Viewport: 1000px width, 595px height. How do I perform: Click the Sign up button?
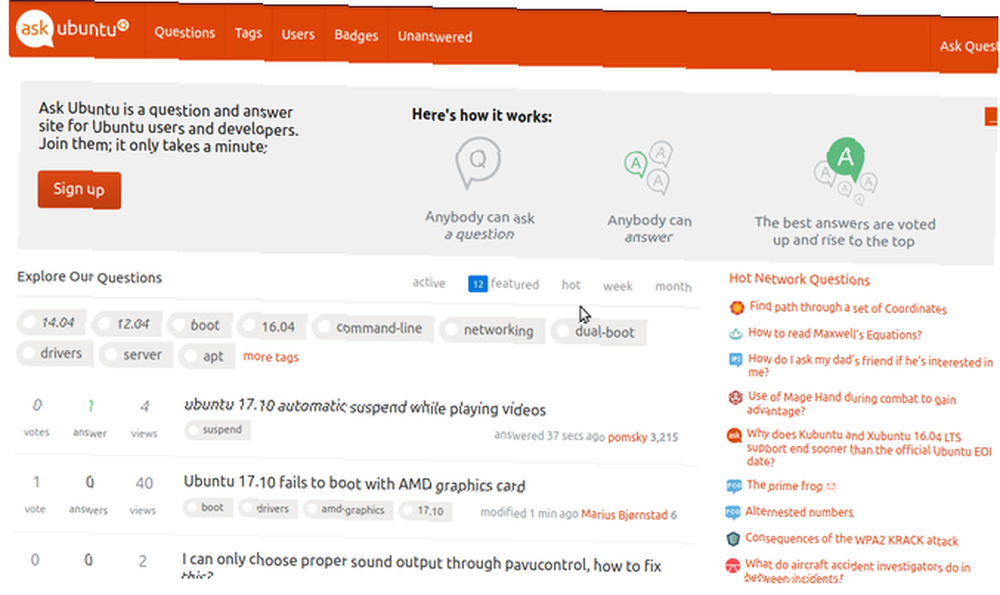[x=79, y=189]
